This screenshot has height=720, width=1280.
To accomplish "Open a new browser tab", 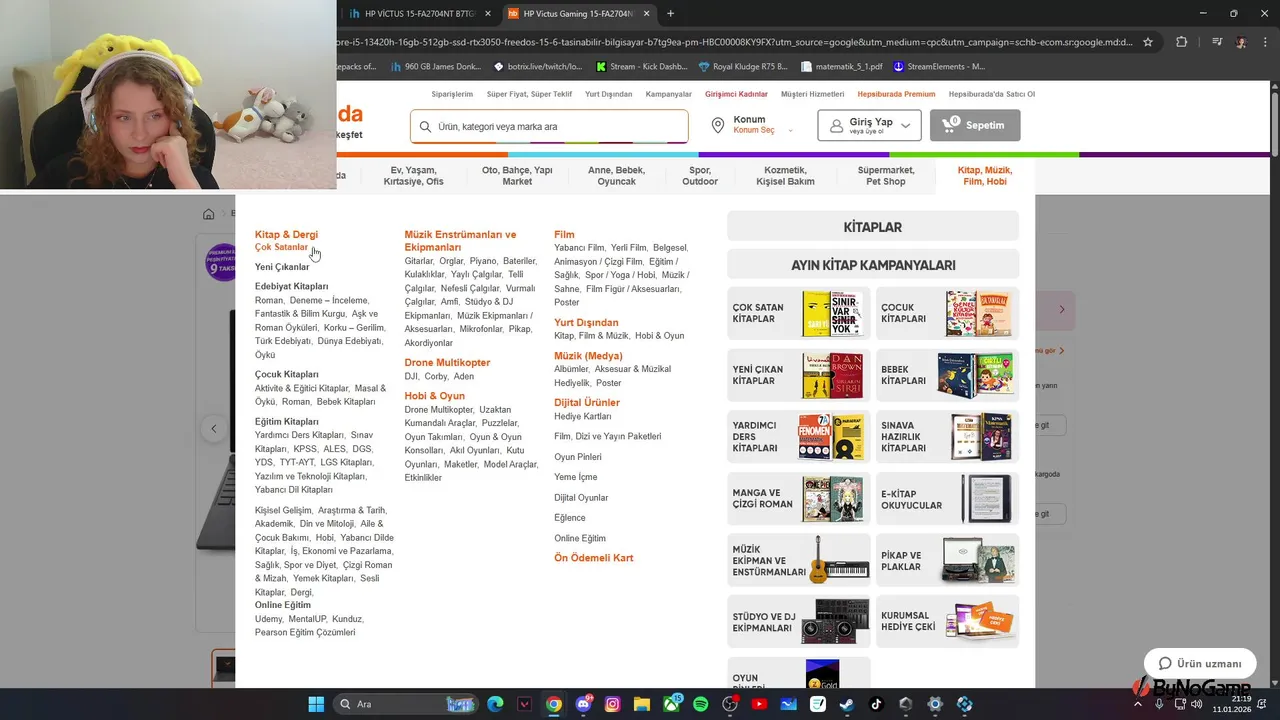I will pos(670,13).
